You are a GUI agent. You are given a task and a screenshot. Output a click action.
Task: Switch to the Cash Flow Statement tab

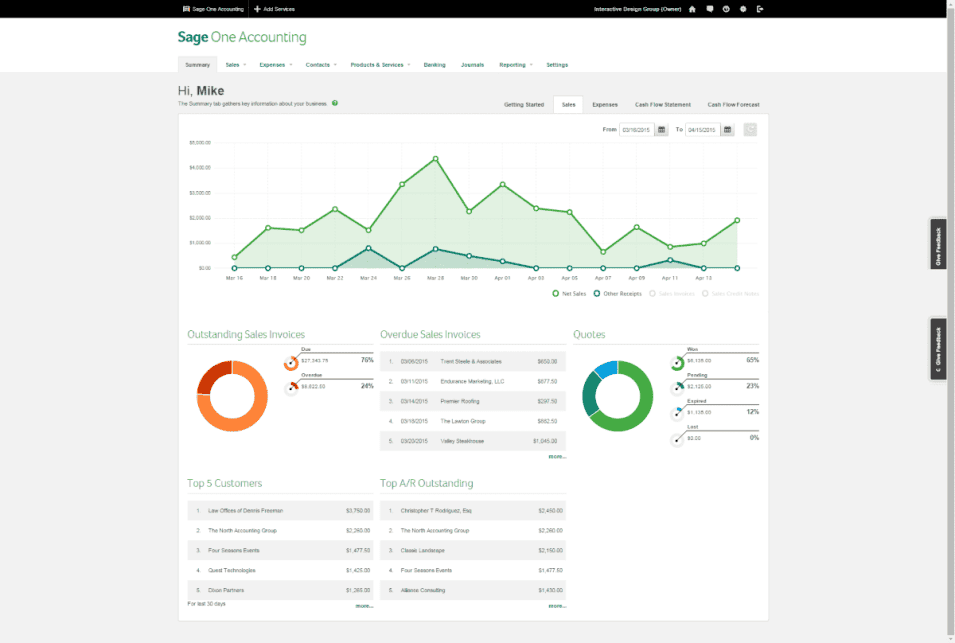(663, 104)
